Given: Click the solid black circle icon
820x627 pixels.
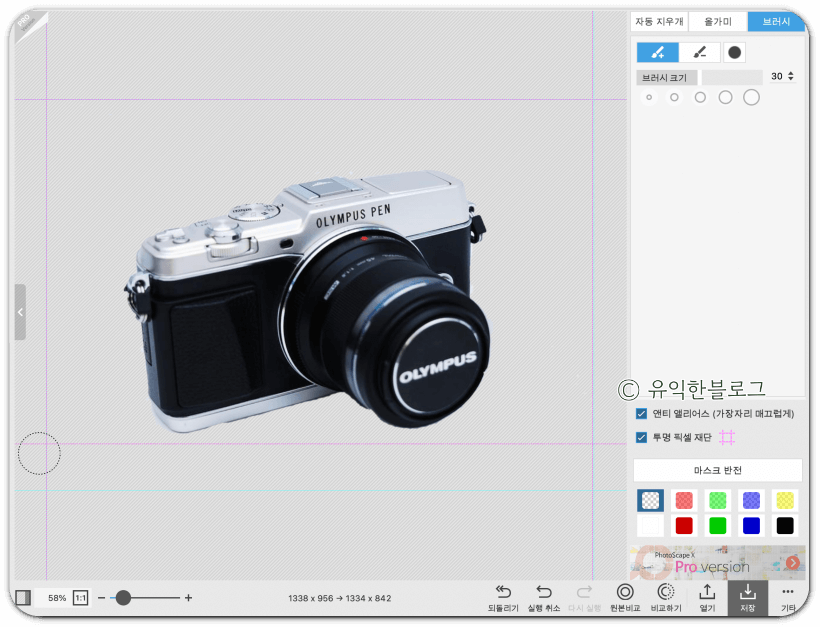Looking at the screenshot, I should pos(734,52).
